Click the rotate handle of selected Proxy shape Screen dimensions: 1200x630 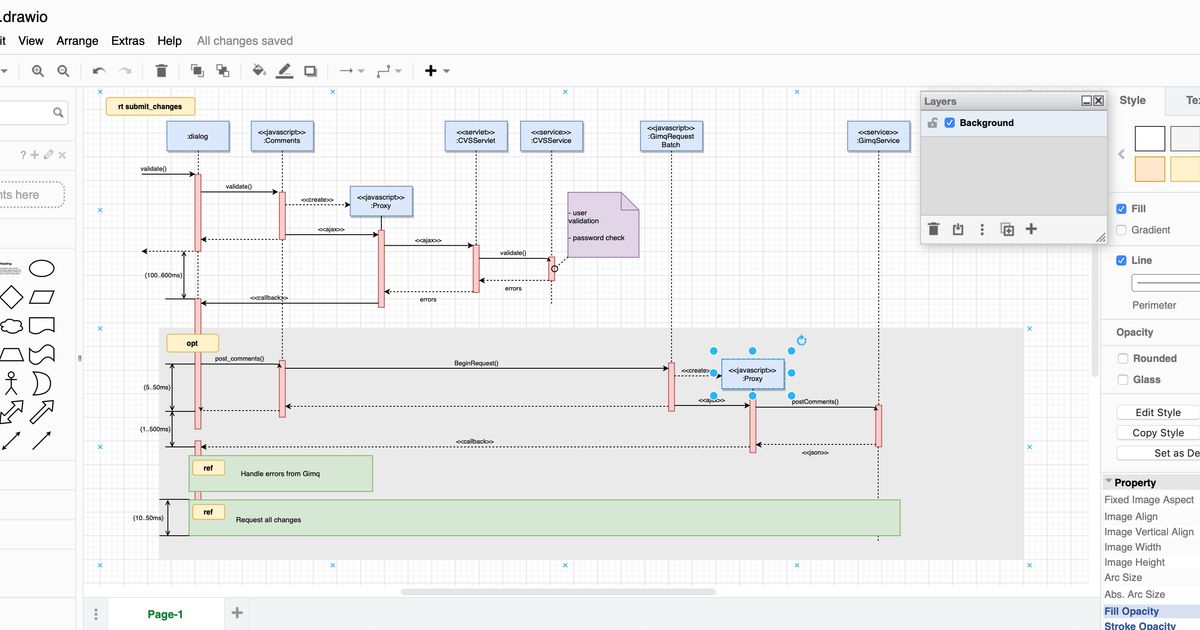coord(801,341)
